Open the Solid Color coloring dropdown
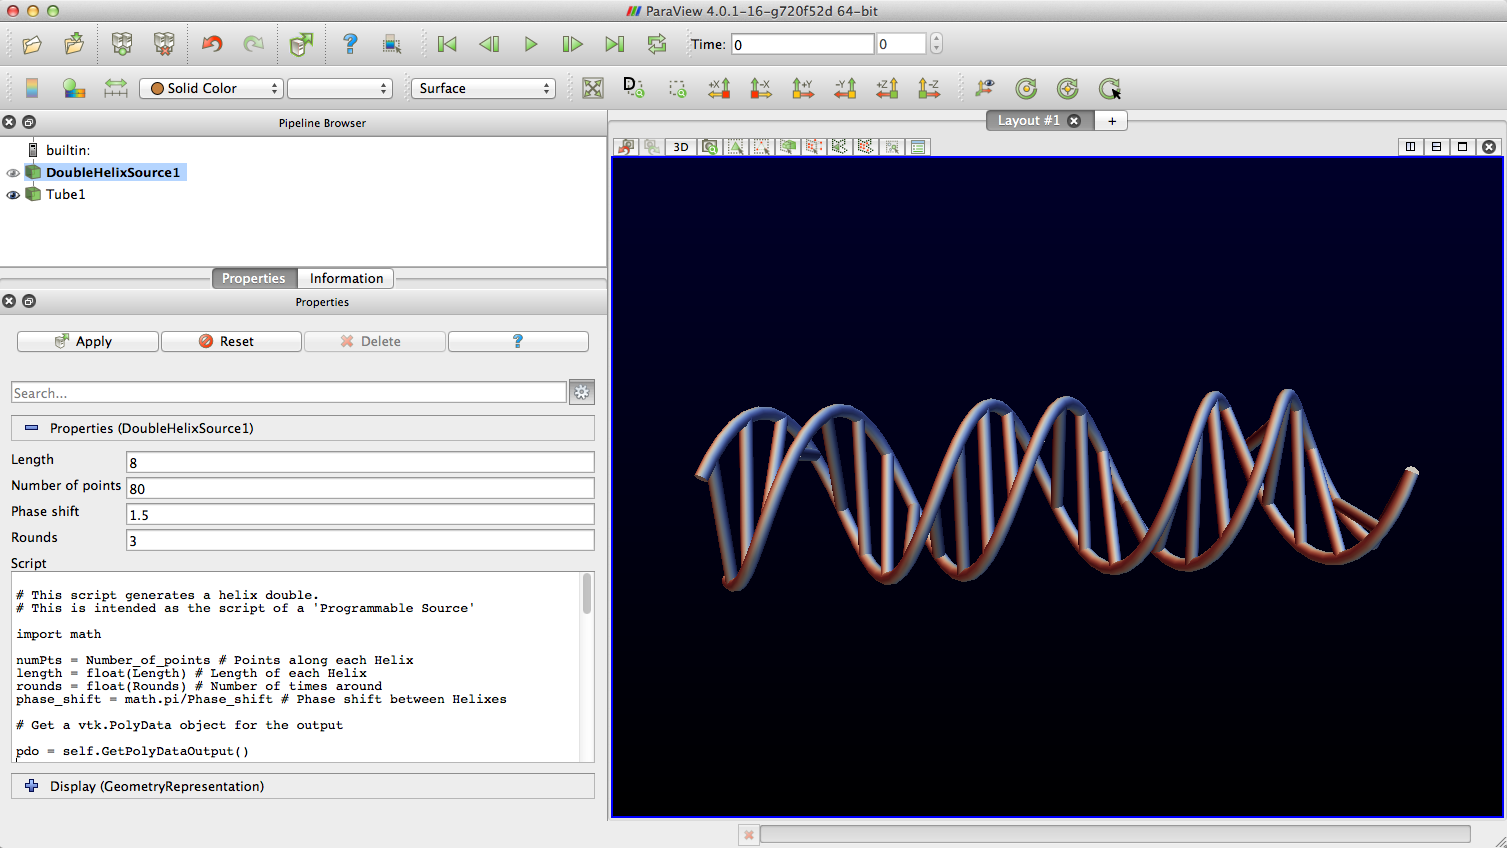 click(211, 88)
